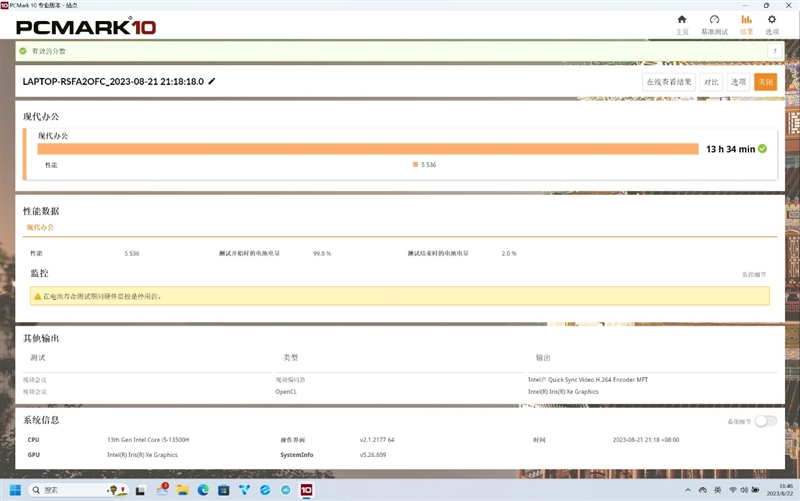800x501 pixels.
Task: Click the 13th Gen Intel Core i5-13500H text
Action: (148, 439)
